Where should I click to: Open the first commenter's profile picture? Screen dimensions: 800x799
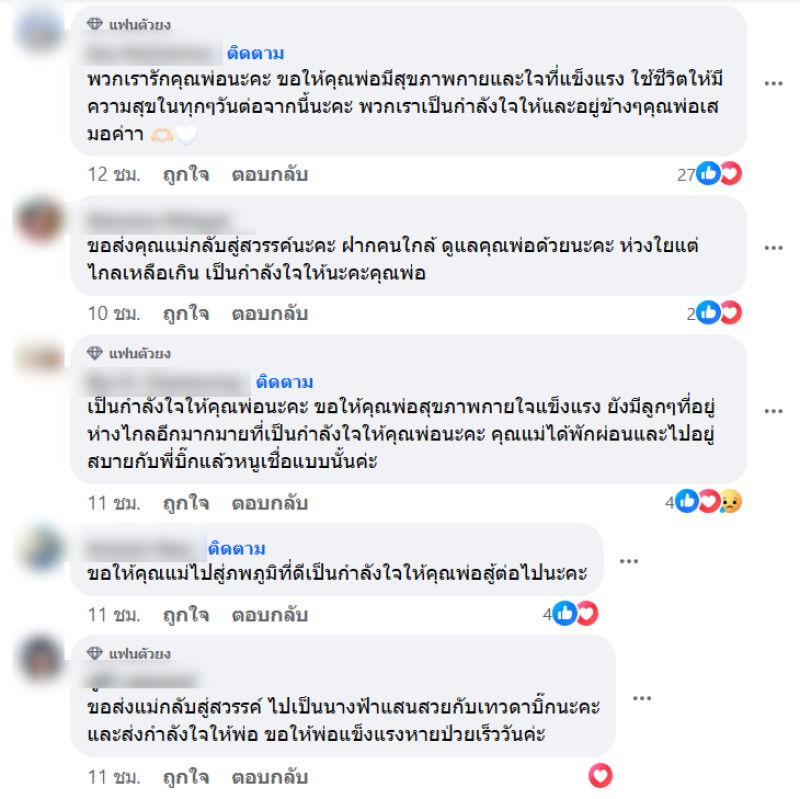point(40,31)
